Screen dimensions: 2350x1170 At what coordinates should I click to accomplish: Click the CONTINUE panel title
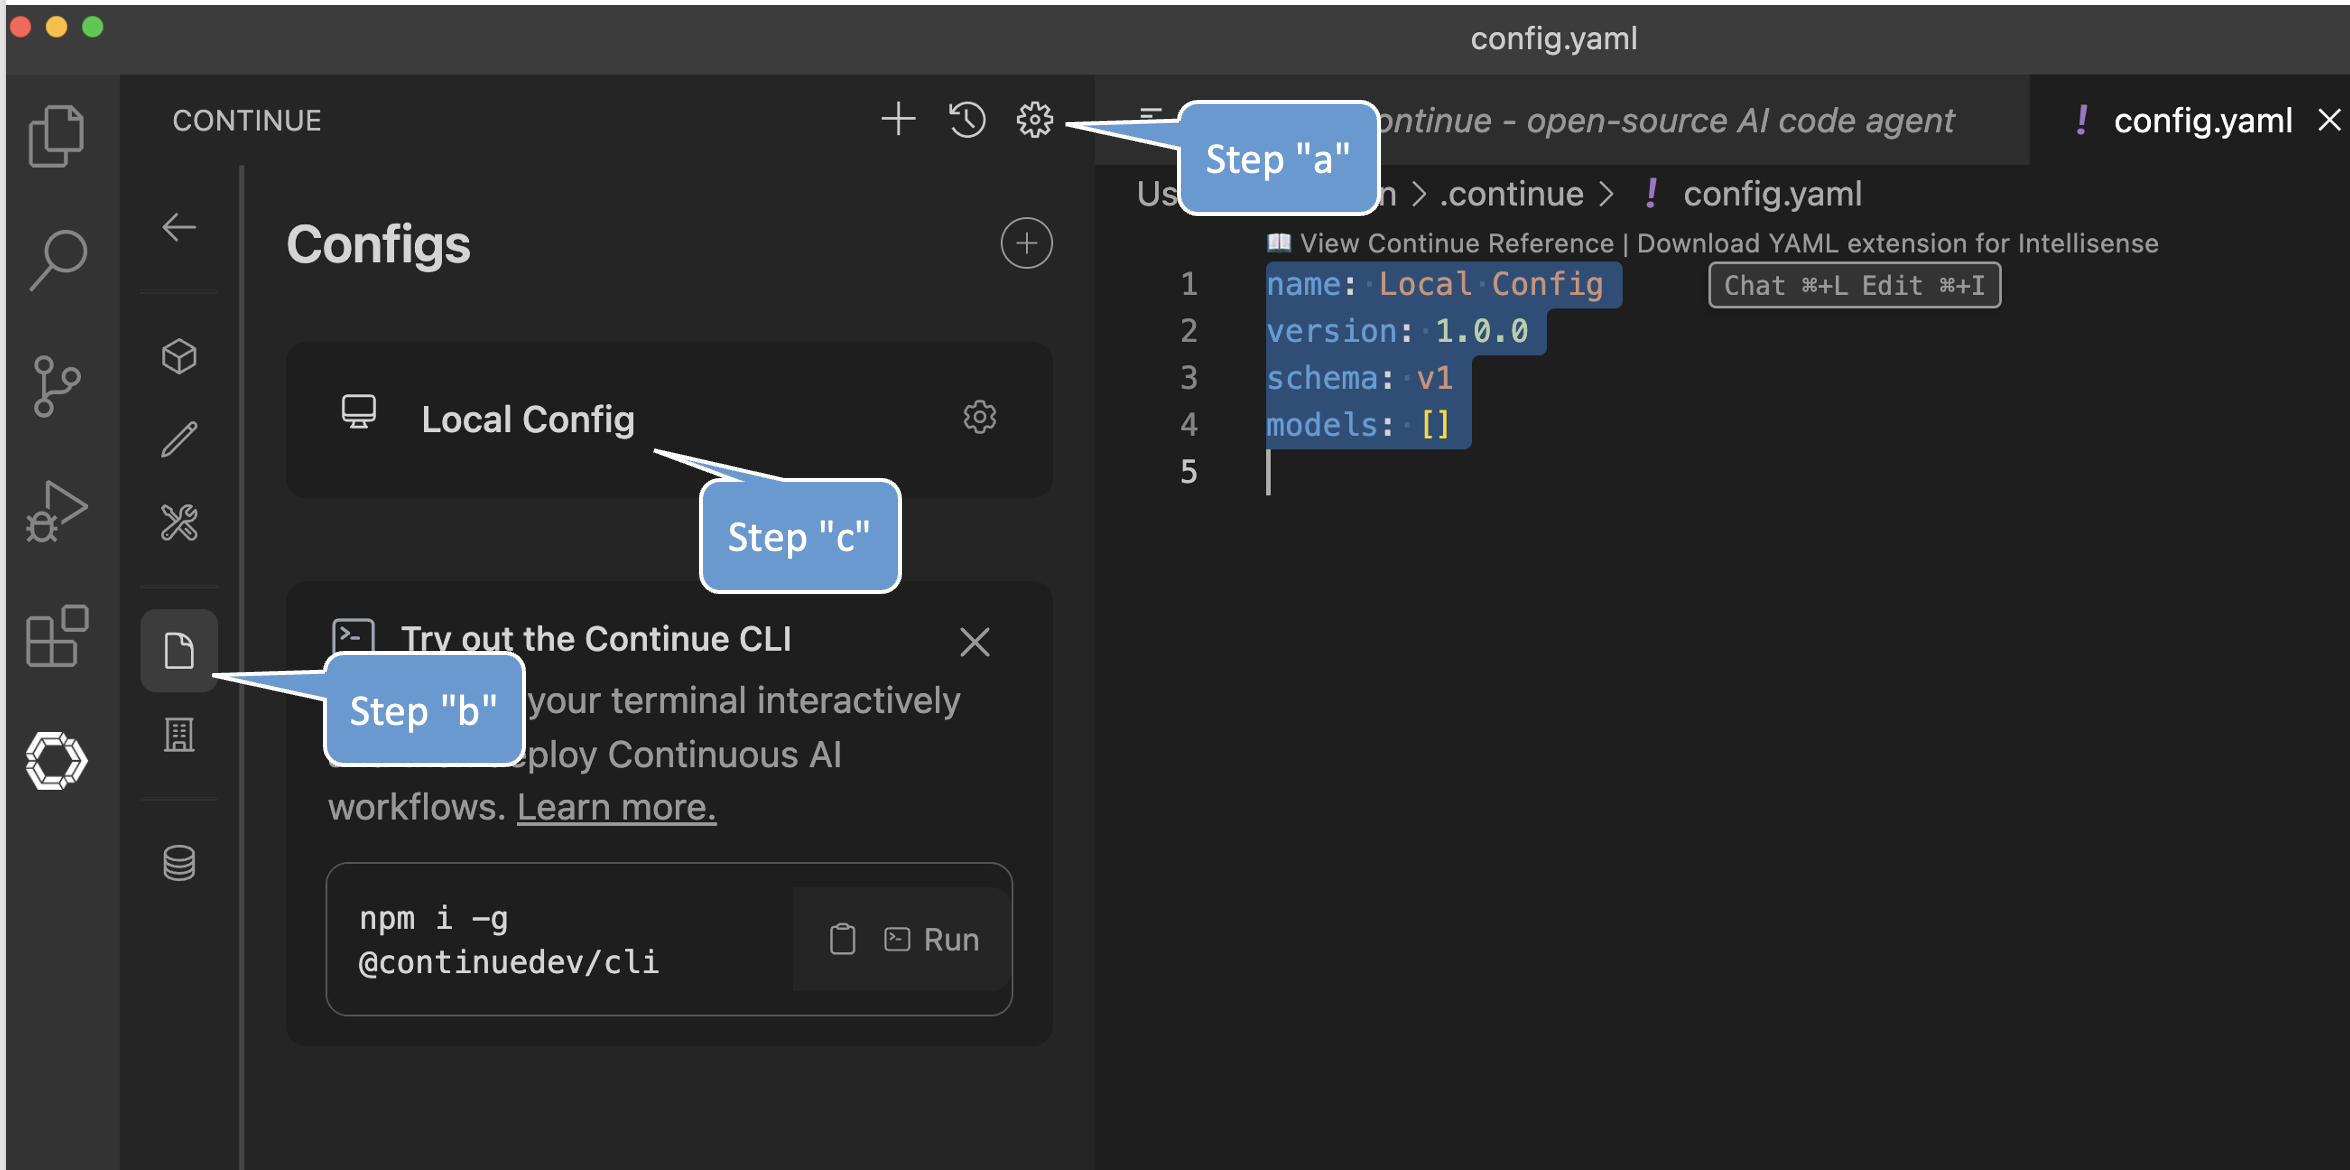pyautogui.click(x=247, y=120)
